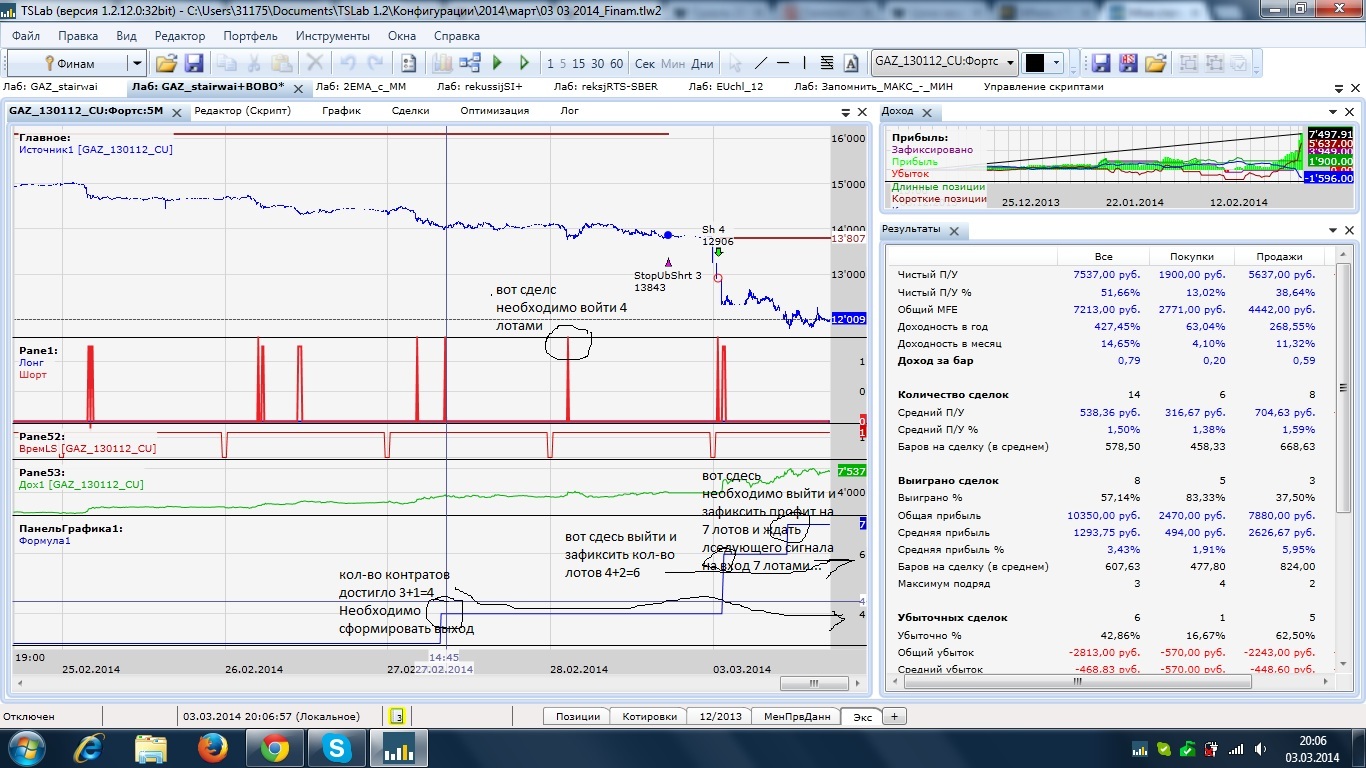Toggle the Сек time unit
Screen dimensions: 1366x768
(645, 63)
